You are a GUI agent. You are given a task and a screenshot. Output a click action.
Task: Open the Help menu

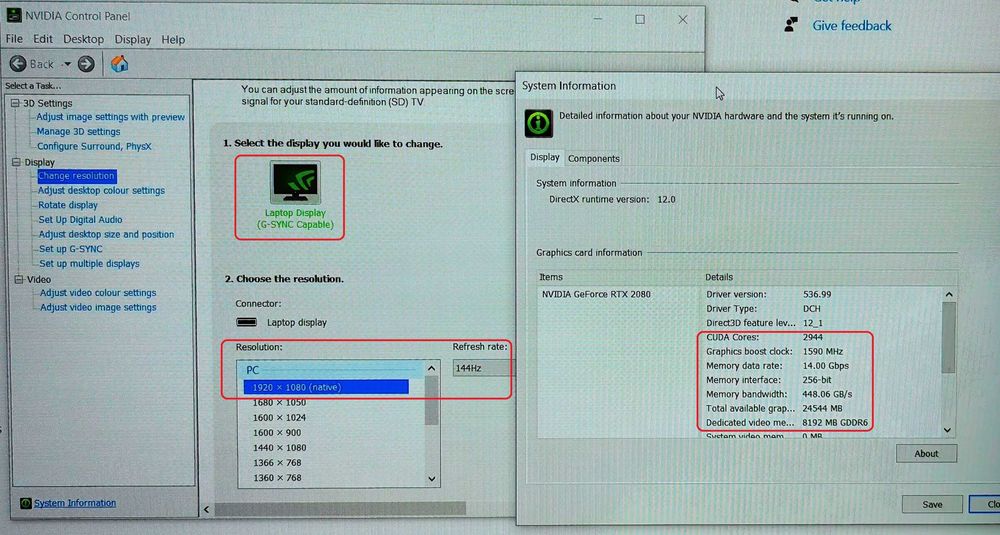pos(173,40)
